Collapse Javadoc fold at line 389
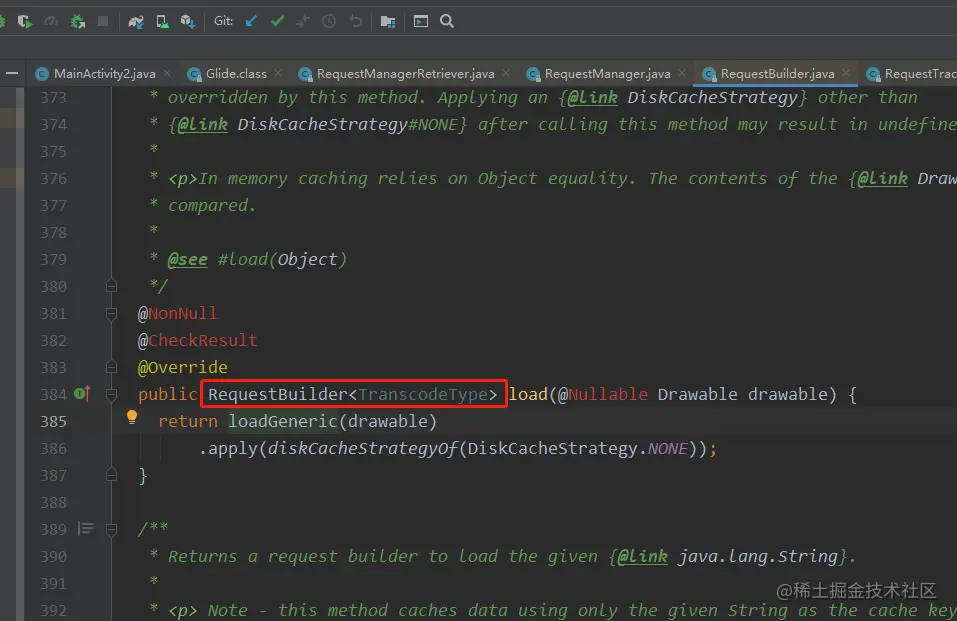This screenshot has height=621, width=957. (x=111, y=529)
